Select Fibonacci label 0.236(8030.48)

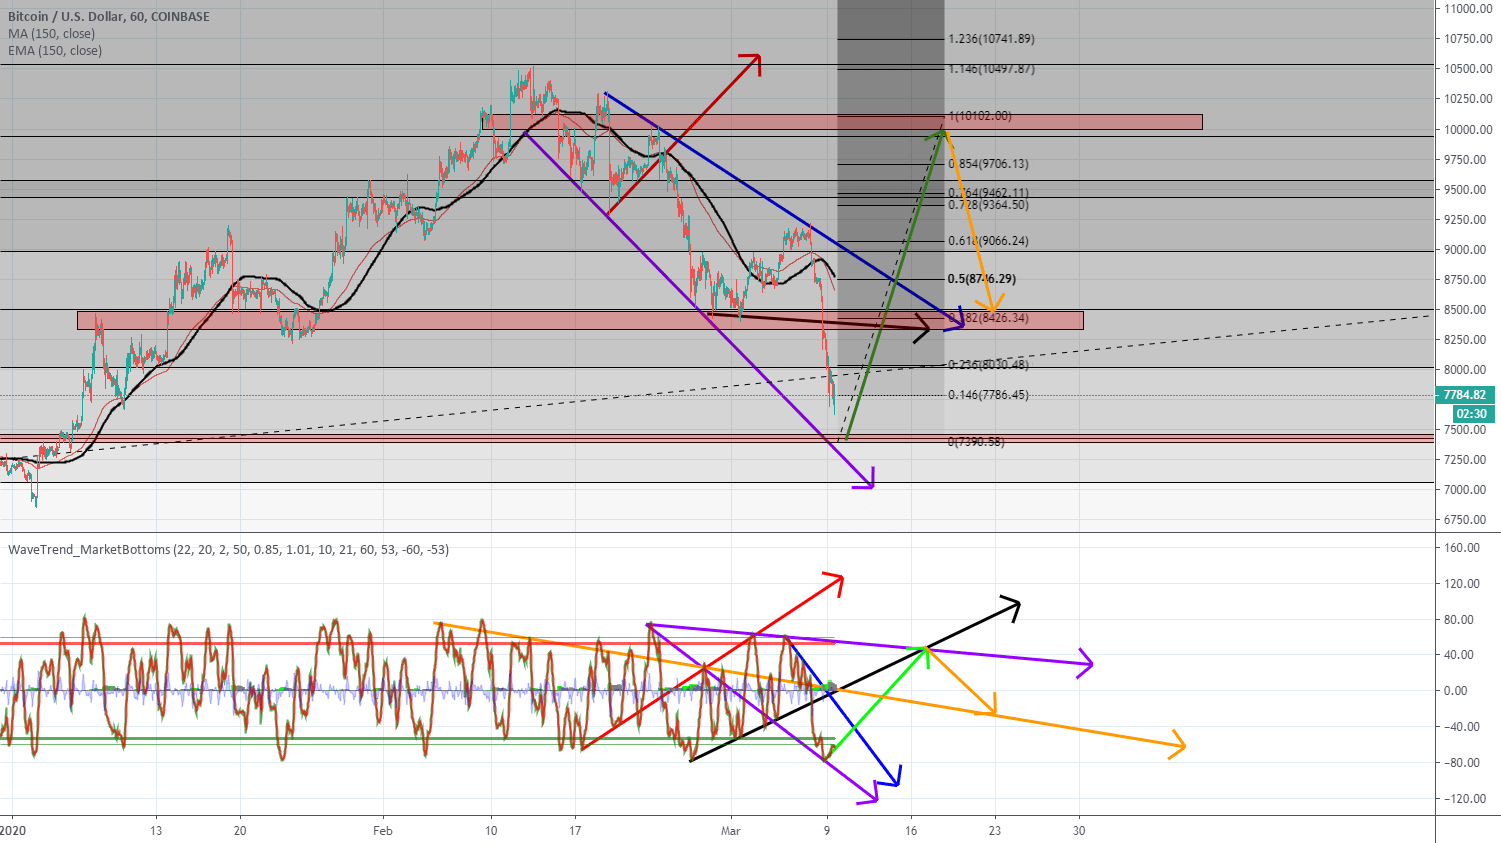(x=988, y=365)
